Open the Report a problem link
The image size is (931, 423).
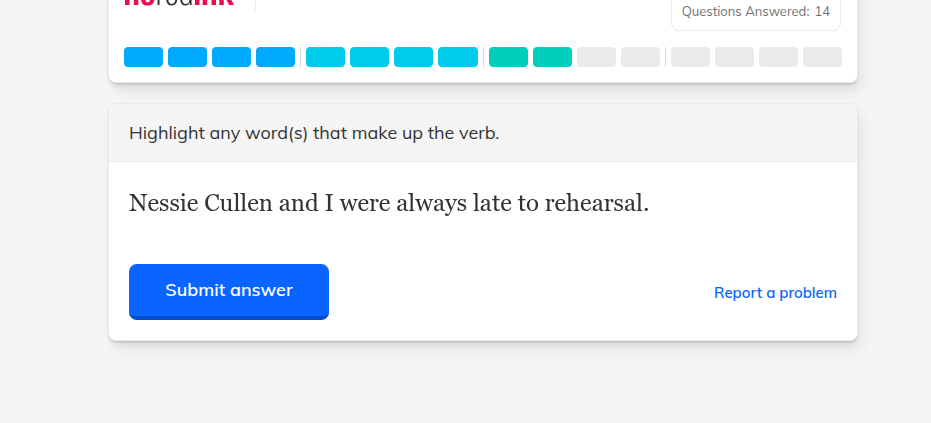pyautogui.click(x=775, y=293)
